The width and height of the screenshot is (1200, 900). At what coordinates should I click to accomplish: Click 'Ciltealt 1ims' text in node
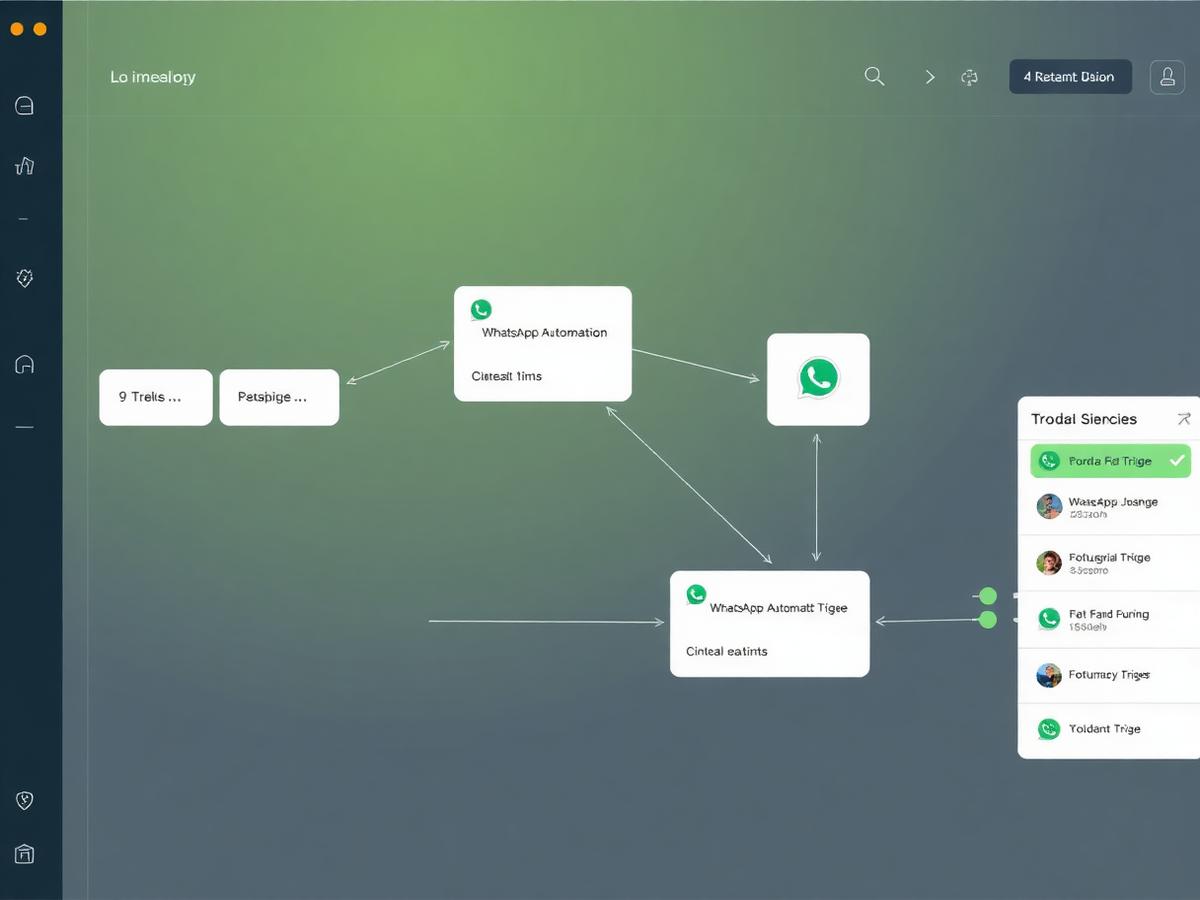[x=506, y=376]
